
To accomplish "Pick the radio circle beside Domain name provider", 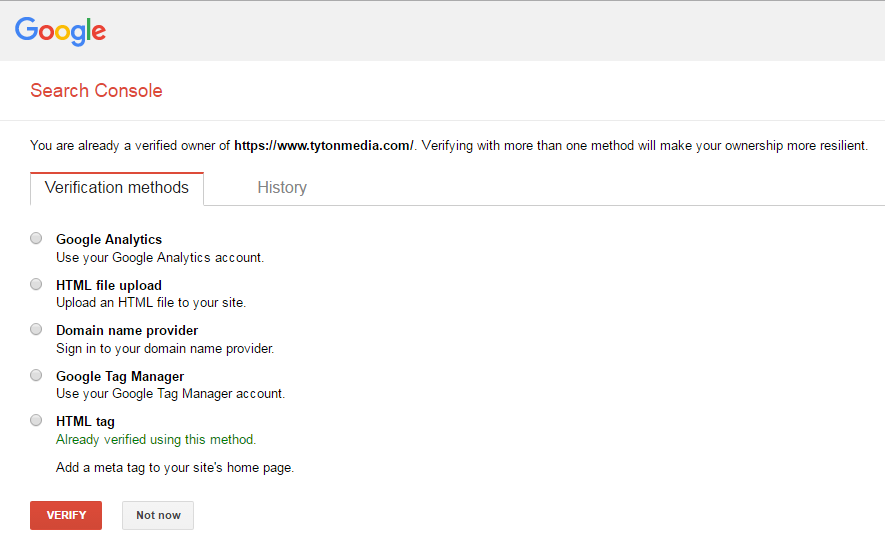I will (x=36, y=330).
